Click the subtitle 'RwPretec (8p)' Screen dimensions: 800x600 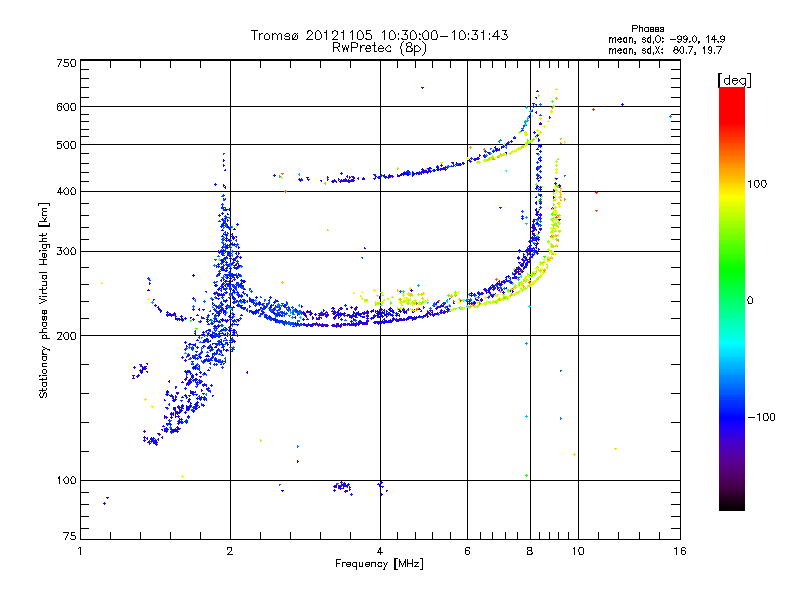pos(379,48)
